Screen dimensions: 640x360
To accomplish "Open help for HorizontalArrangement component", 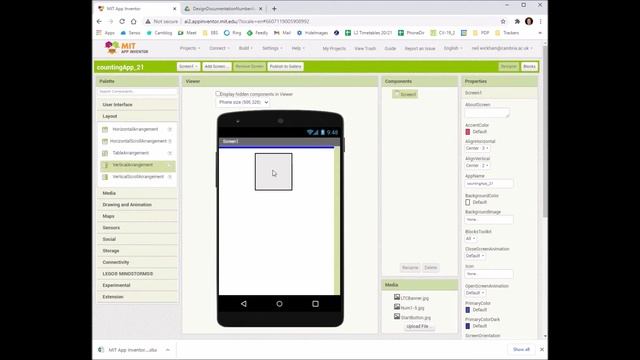I will coord(170,129).
